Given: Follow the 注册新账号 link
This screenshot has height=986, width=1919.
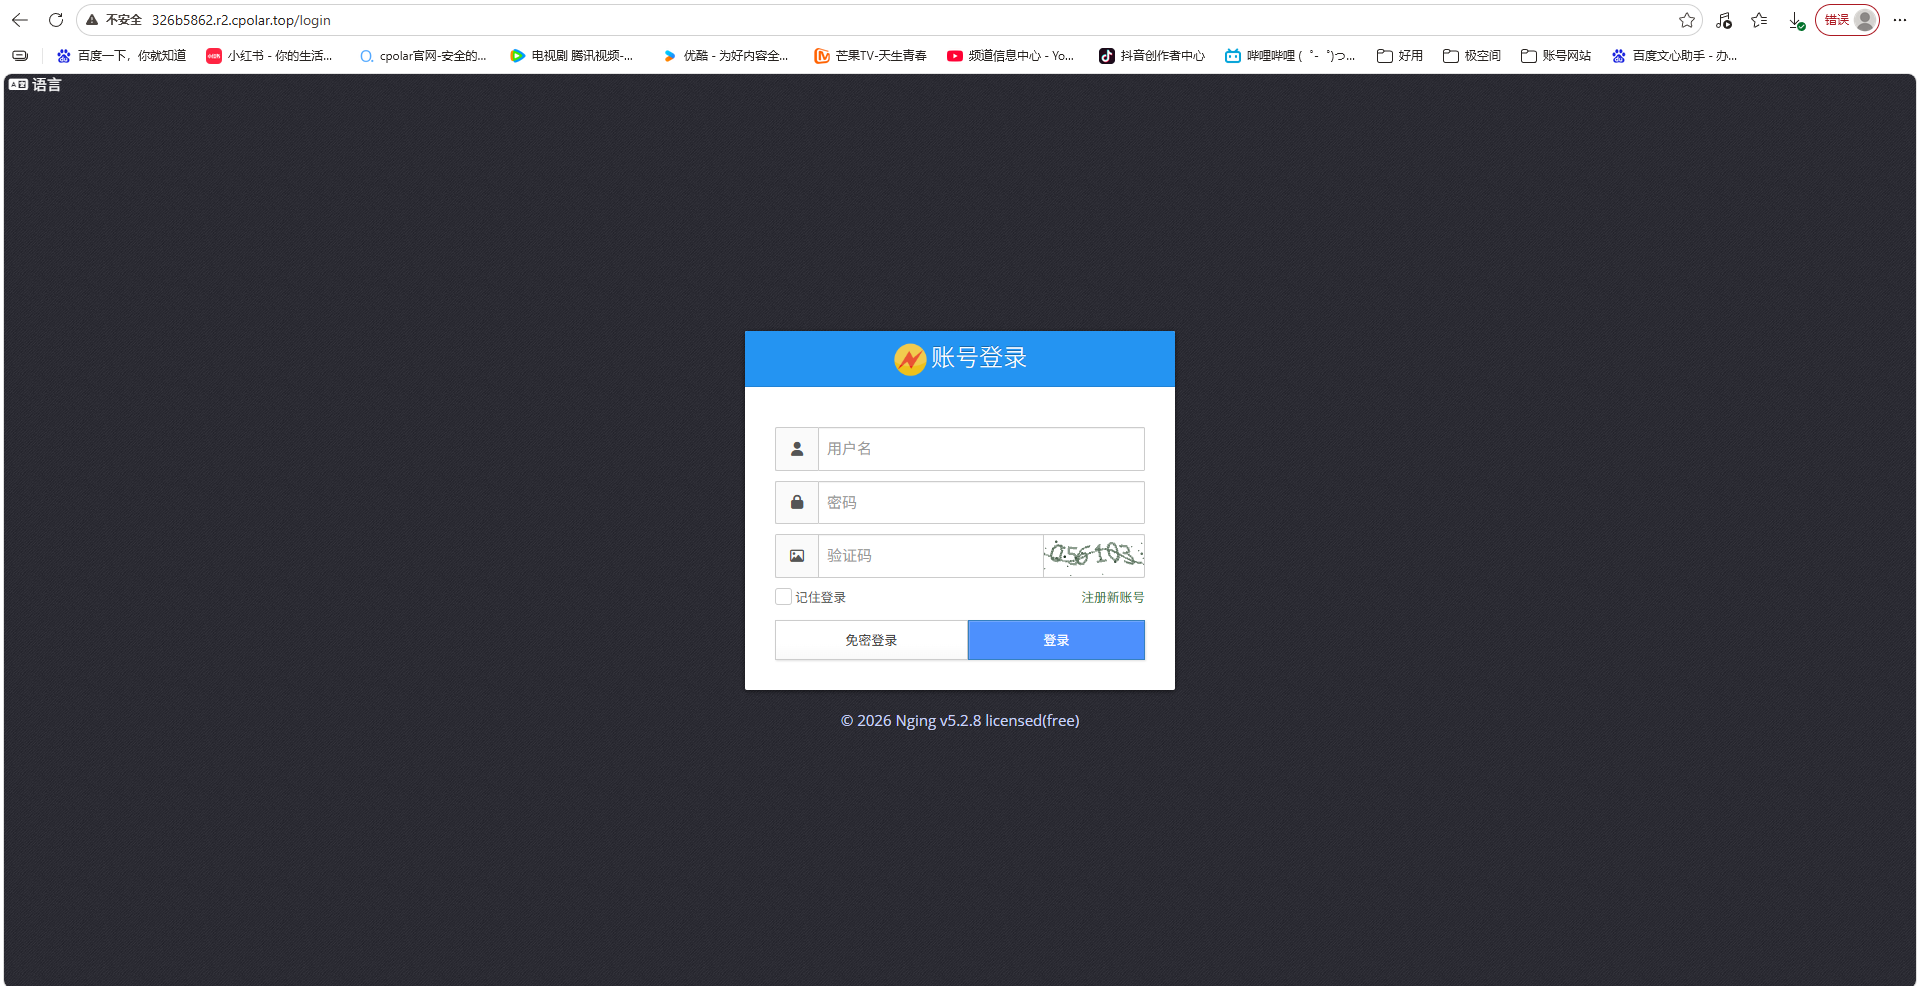Looking at the screenshot, I should point(1112,597).
